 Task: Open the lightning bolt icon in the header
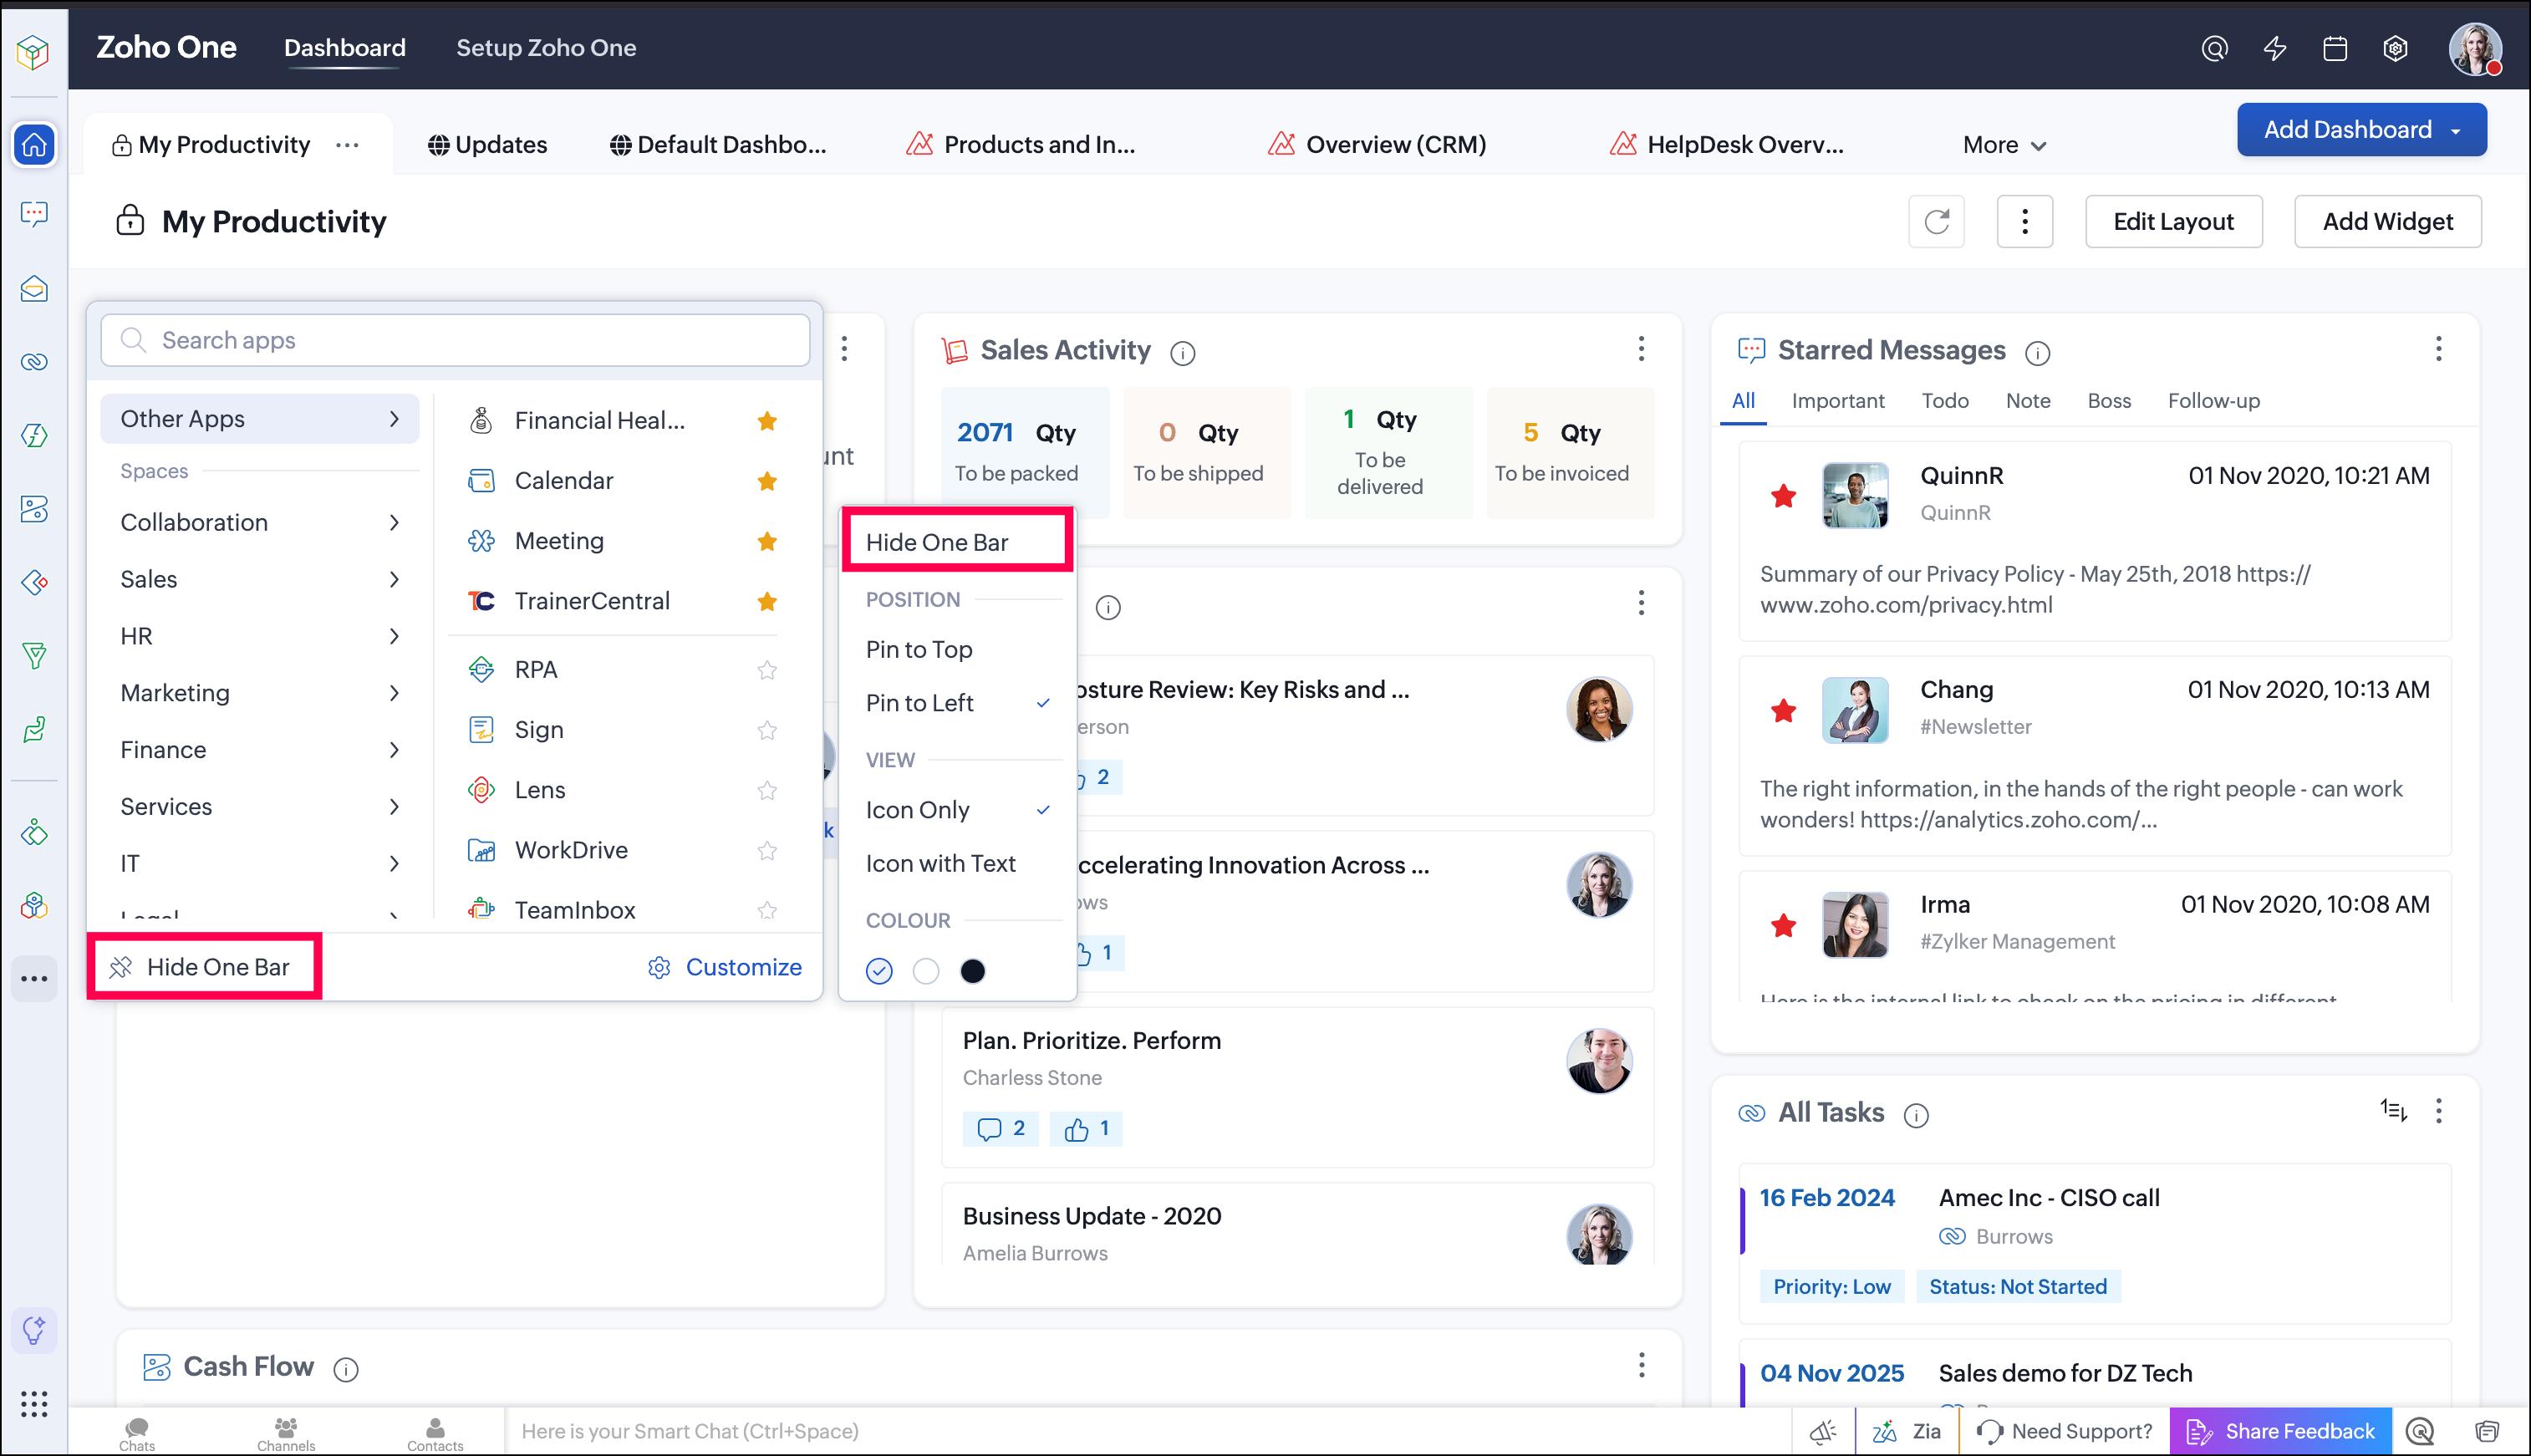point(2275,48)
